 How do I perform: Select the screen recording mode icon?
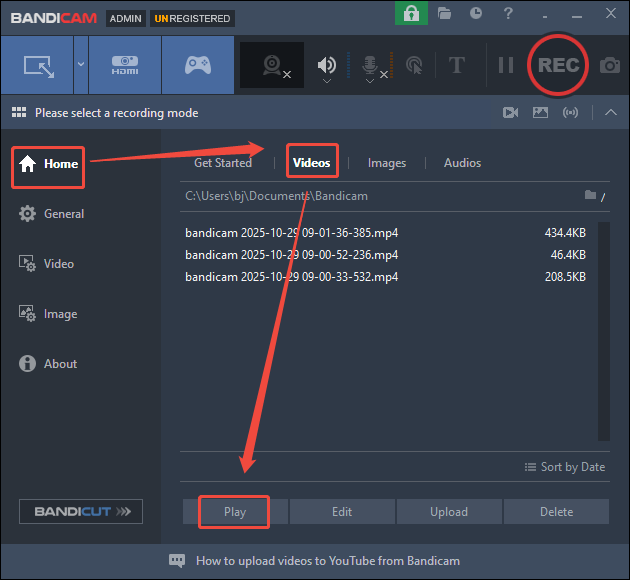pos(37,65)
